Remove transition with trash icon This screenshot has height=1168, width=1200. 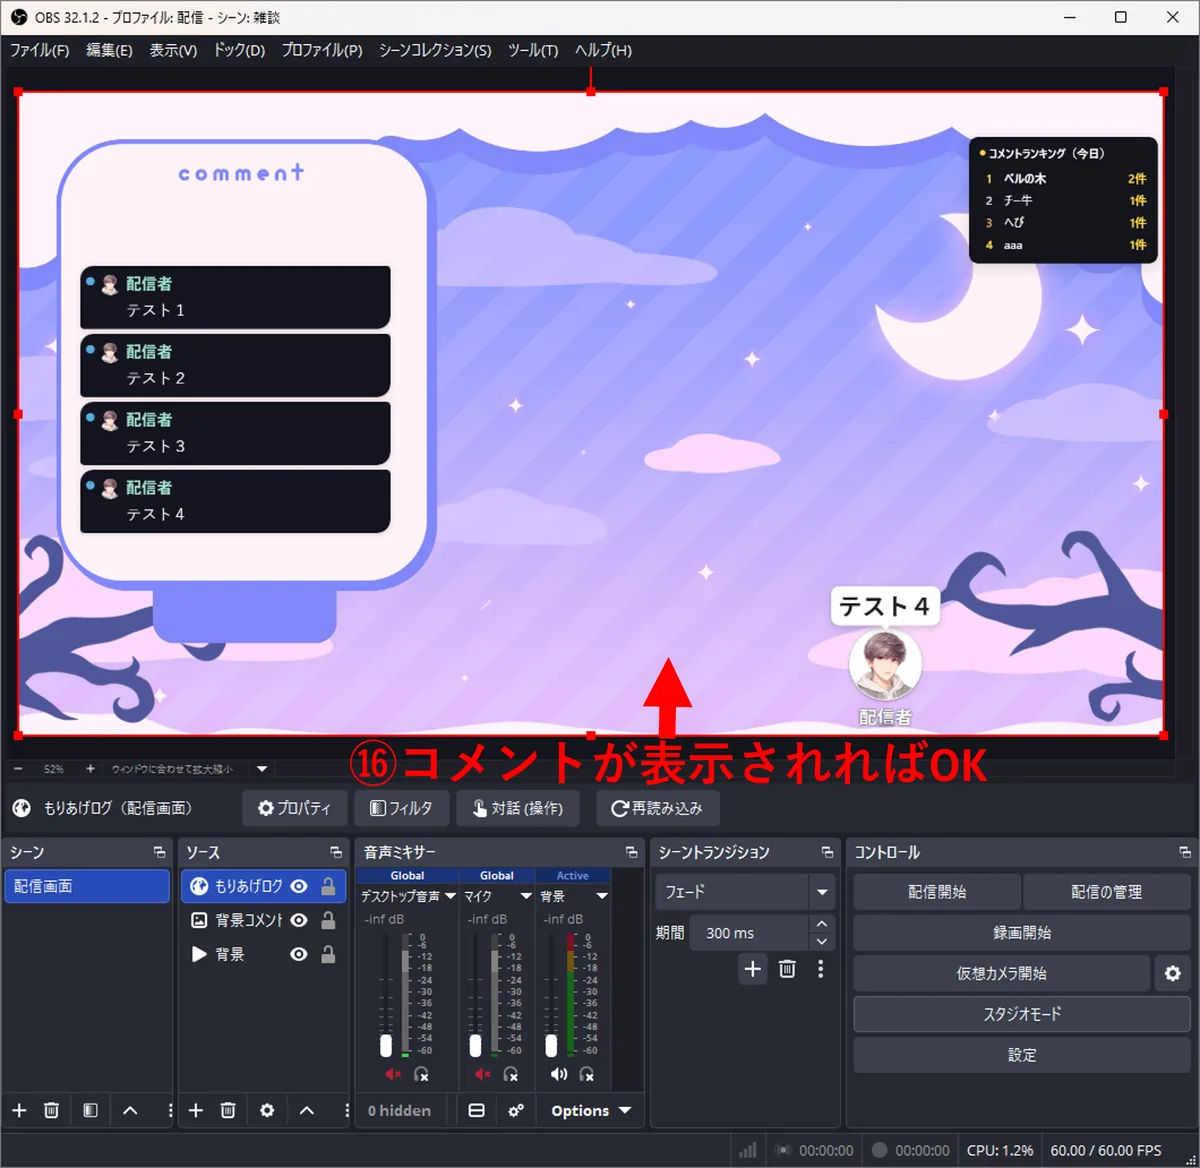click(787, 968)
